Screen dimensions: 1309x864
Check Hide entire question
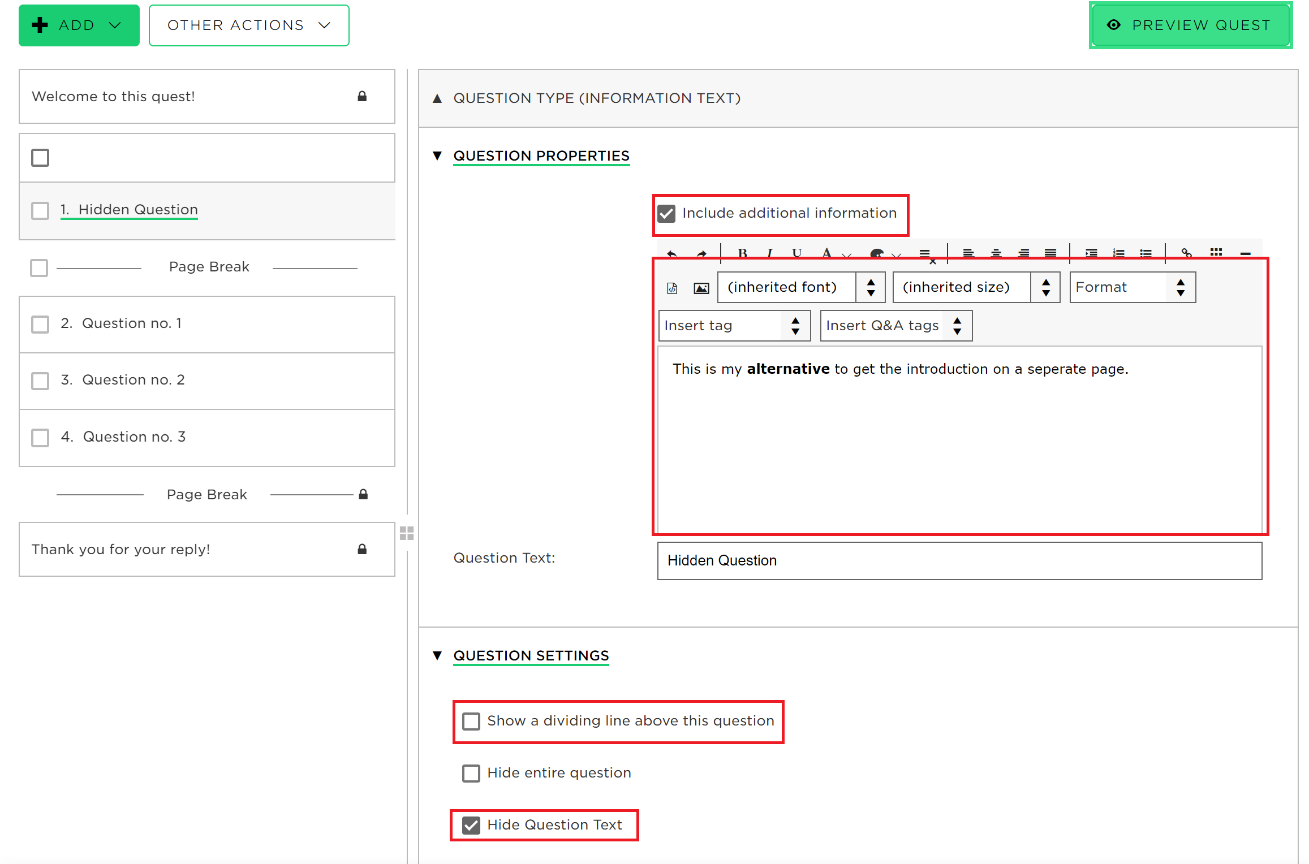coord(471,773)
